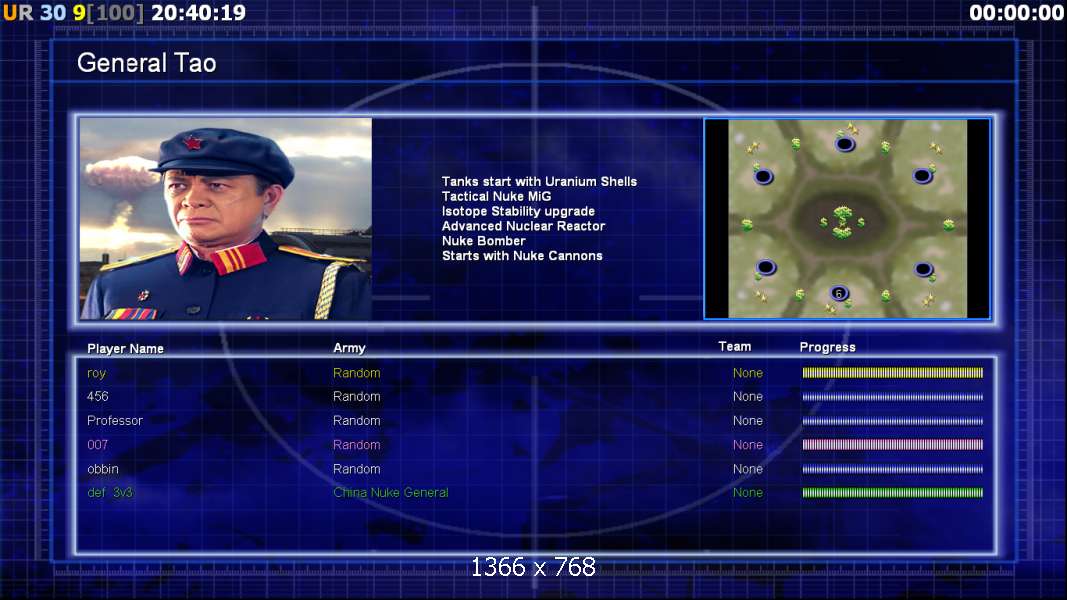This screenshot has height=600, width=1067.
Task: Click obbin's Random army entry
Action: pos(357,469)
